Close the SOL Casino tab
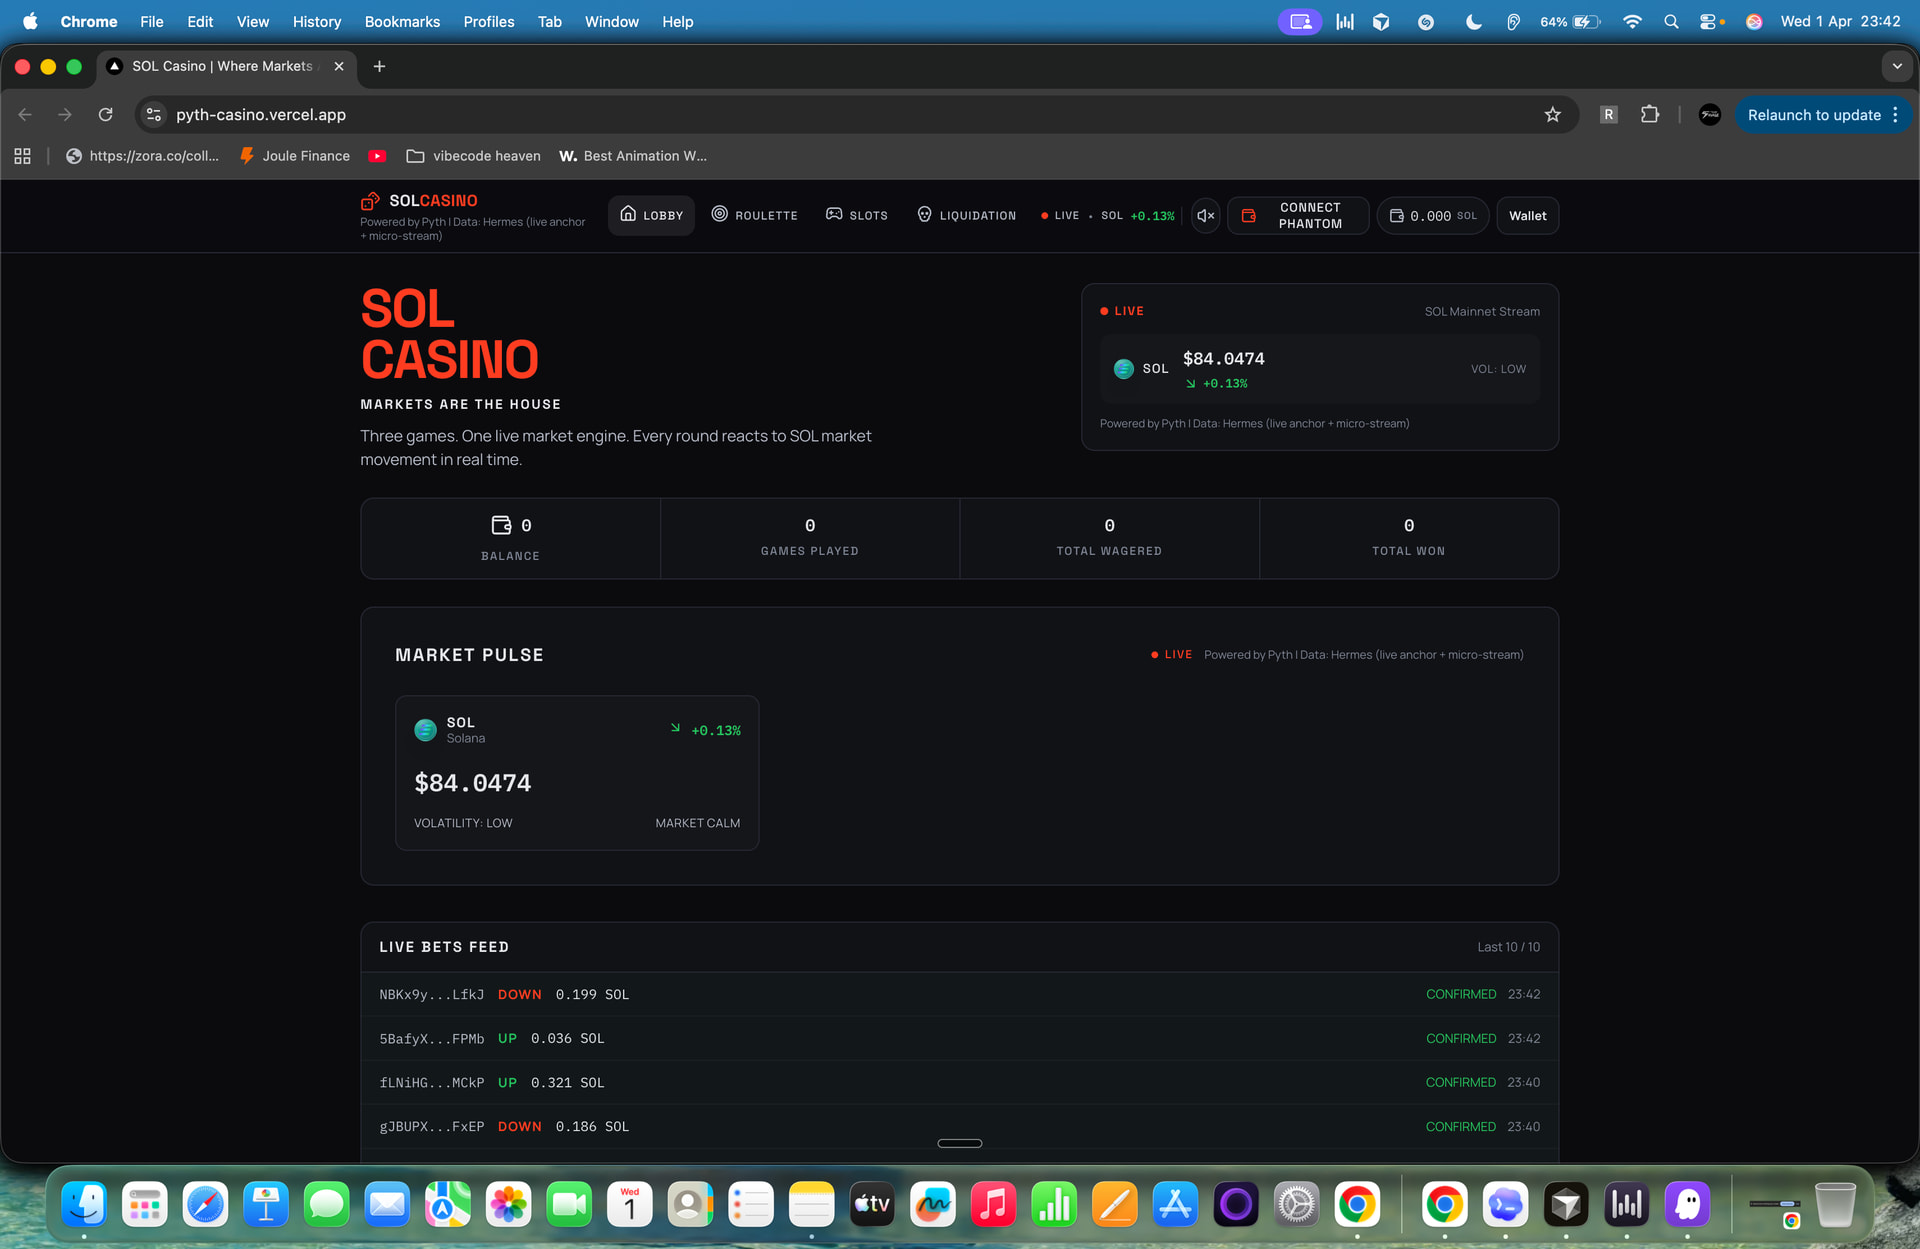 [x=339, y=66]
